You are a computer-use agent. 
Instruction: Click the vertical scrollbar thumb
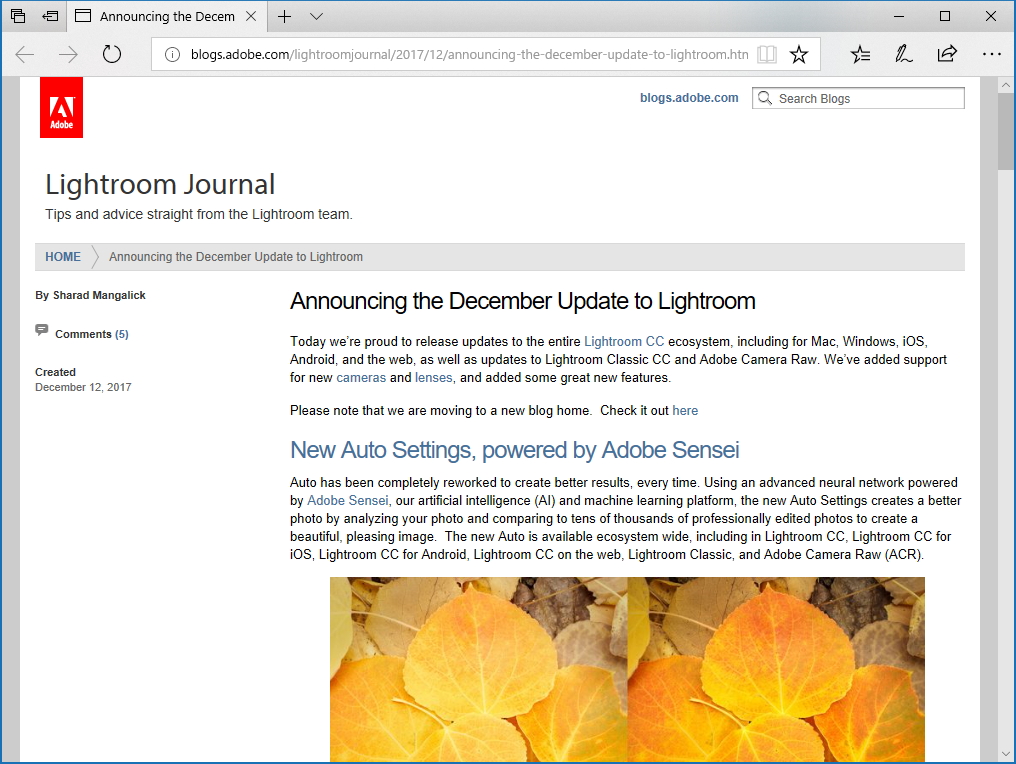point(1006,132)
